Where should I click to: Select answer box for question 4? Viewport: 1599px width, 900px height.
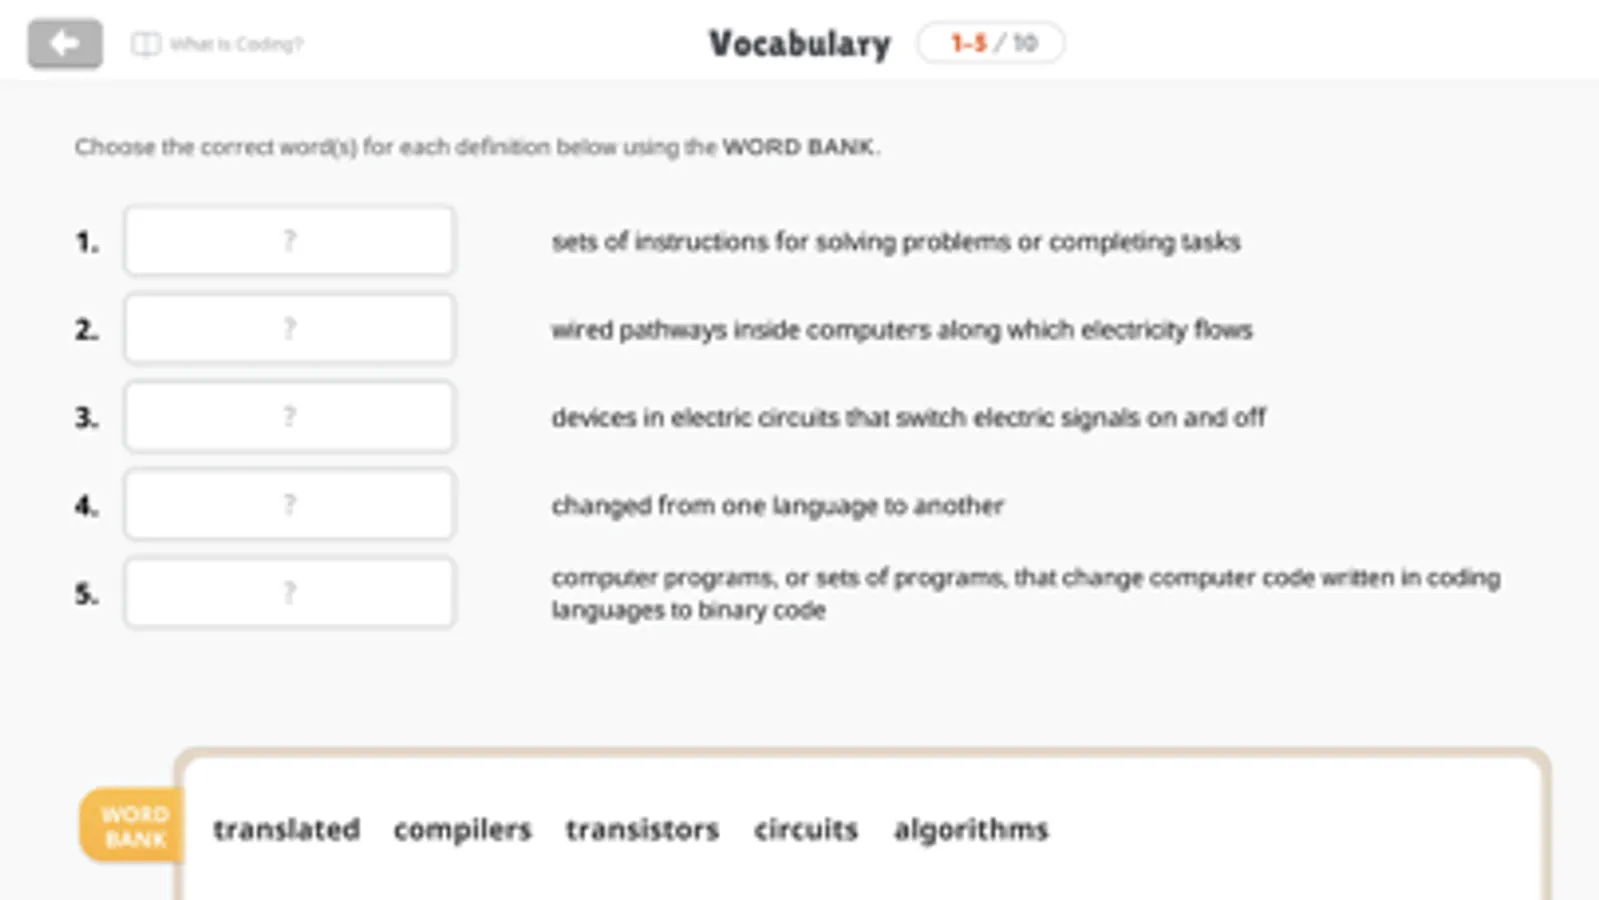pyautogui.click(x=289, y=505)
